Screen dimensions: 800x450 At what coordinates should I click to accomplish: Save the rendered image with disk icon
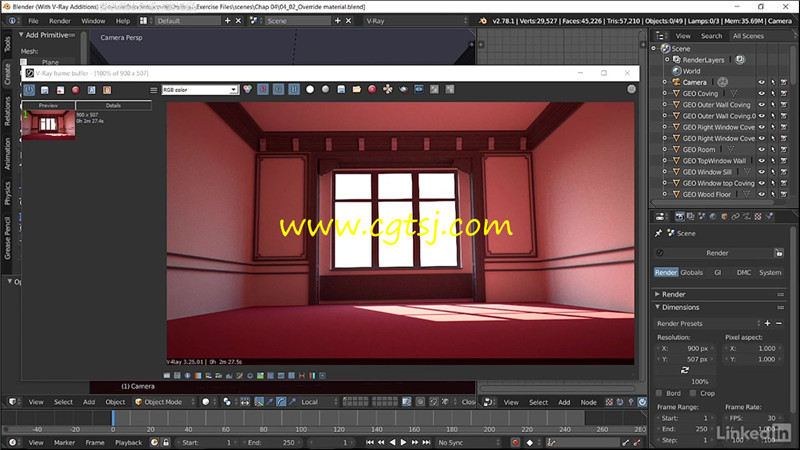point(341,89)
